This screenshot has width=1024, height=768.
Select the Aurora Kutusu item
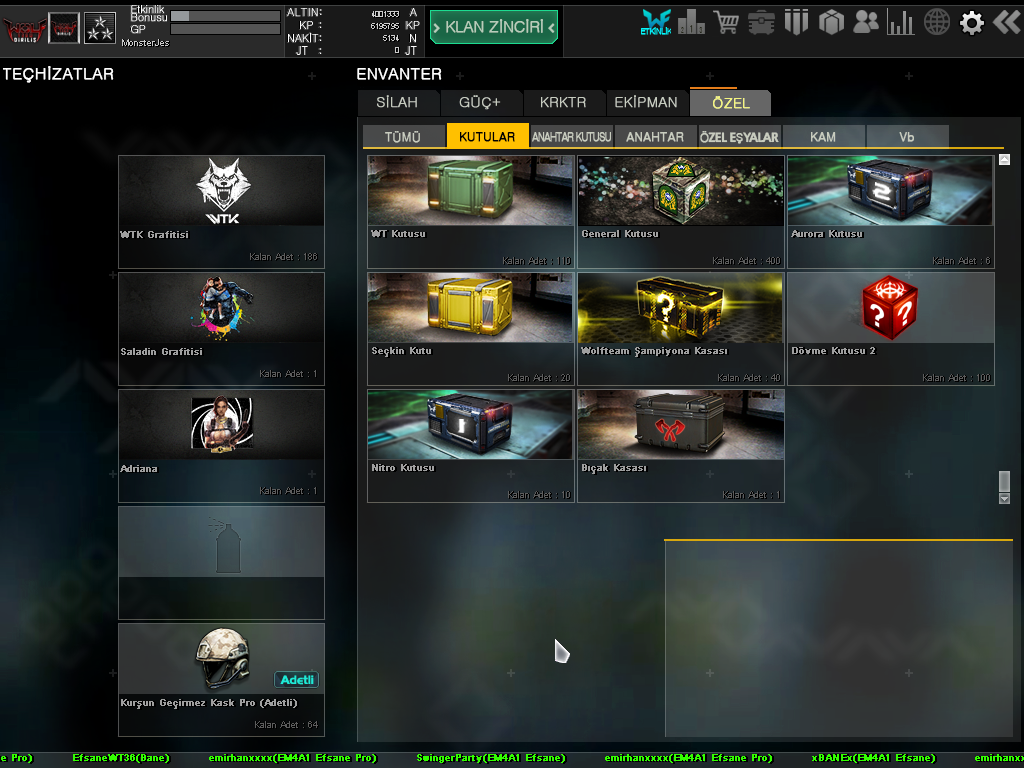891,212
